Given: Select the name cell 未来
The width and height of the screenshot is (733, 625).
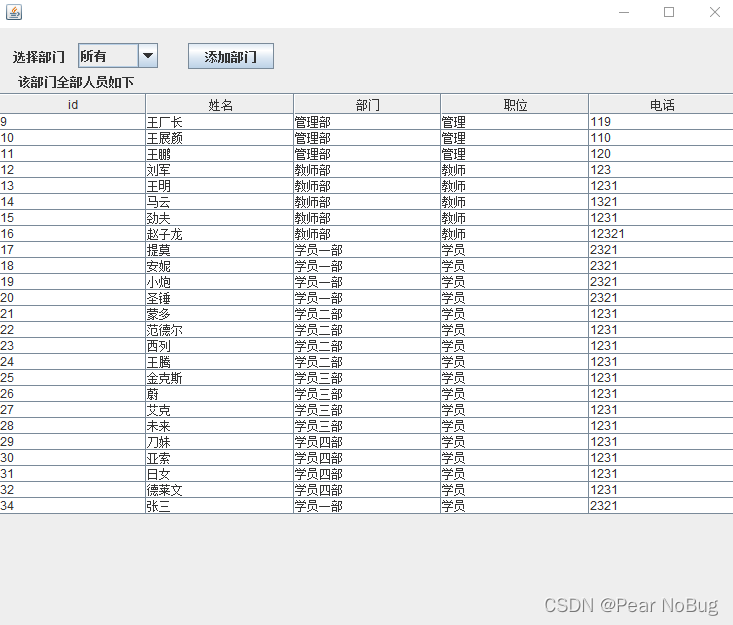Looking at the screenshot, I should [220, 426].
